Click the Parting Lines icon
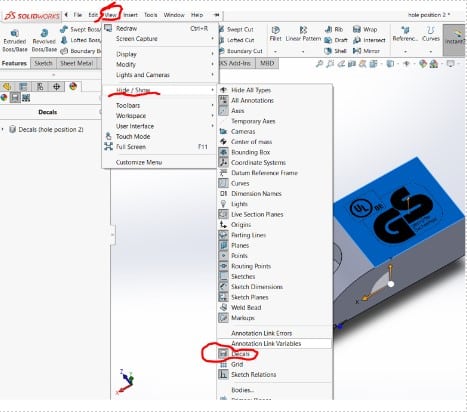 pos(223,235)
